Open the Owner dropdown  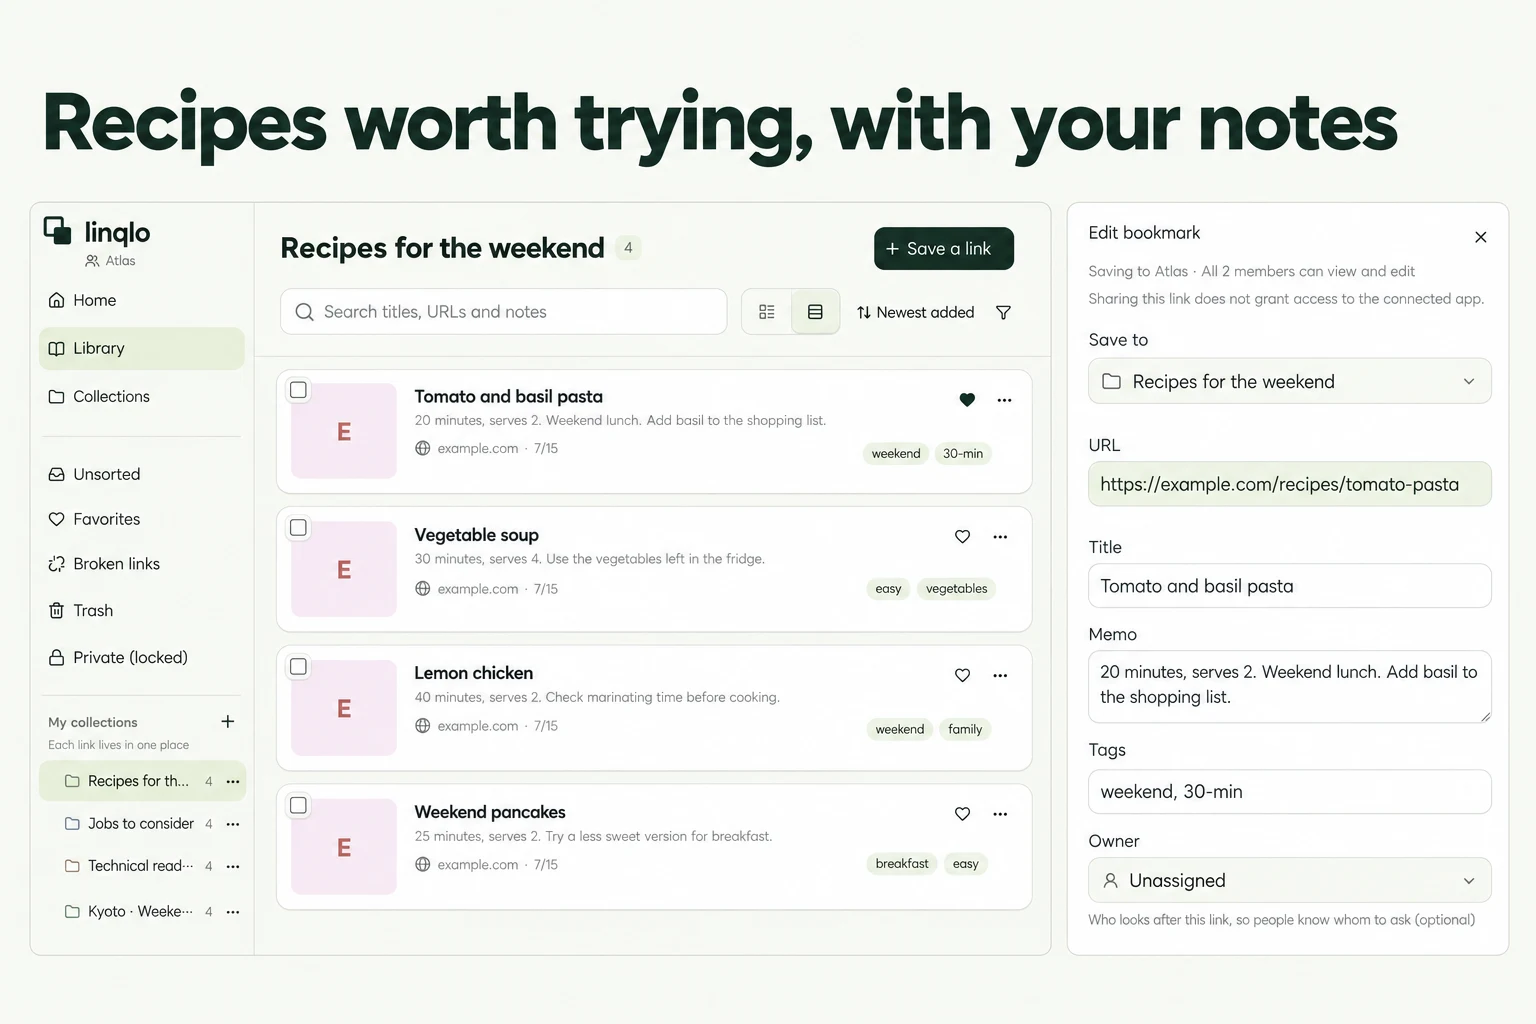click(x=1290, y=881)
